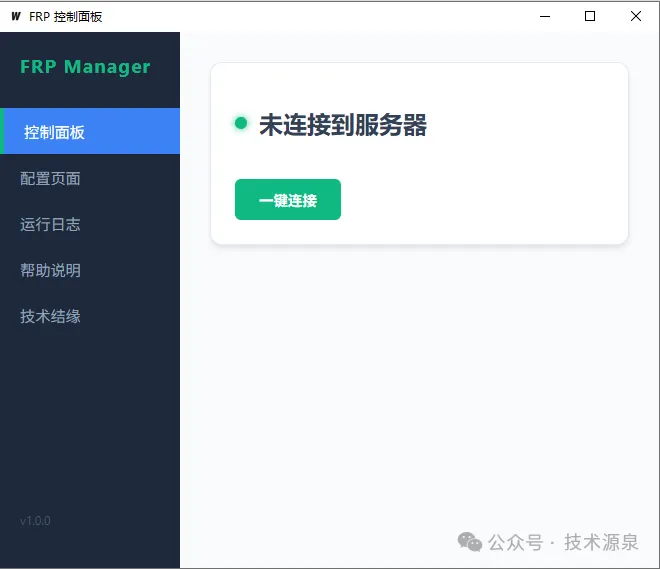Click the 一键连接 green button
This screenshot has height=569, width=660.
[288, 199]
